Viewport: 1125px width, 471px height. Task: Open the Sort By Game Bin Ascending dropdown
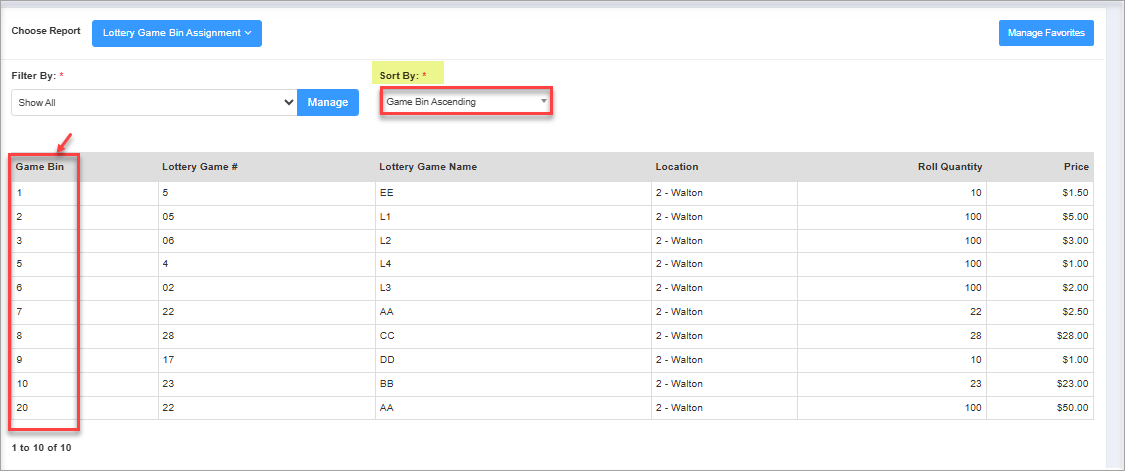[465, 101]
